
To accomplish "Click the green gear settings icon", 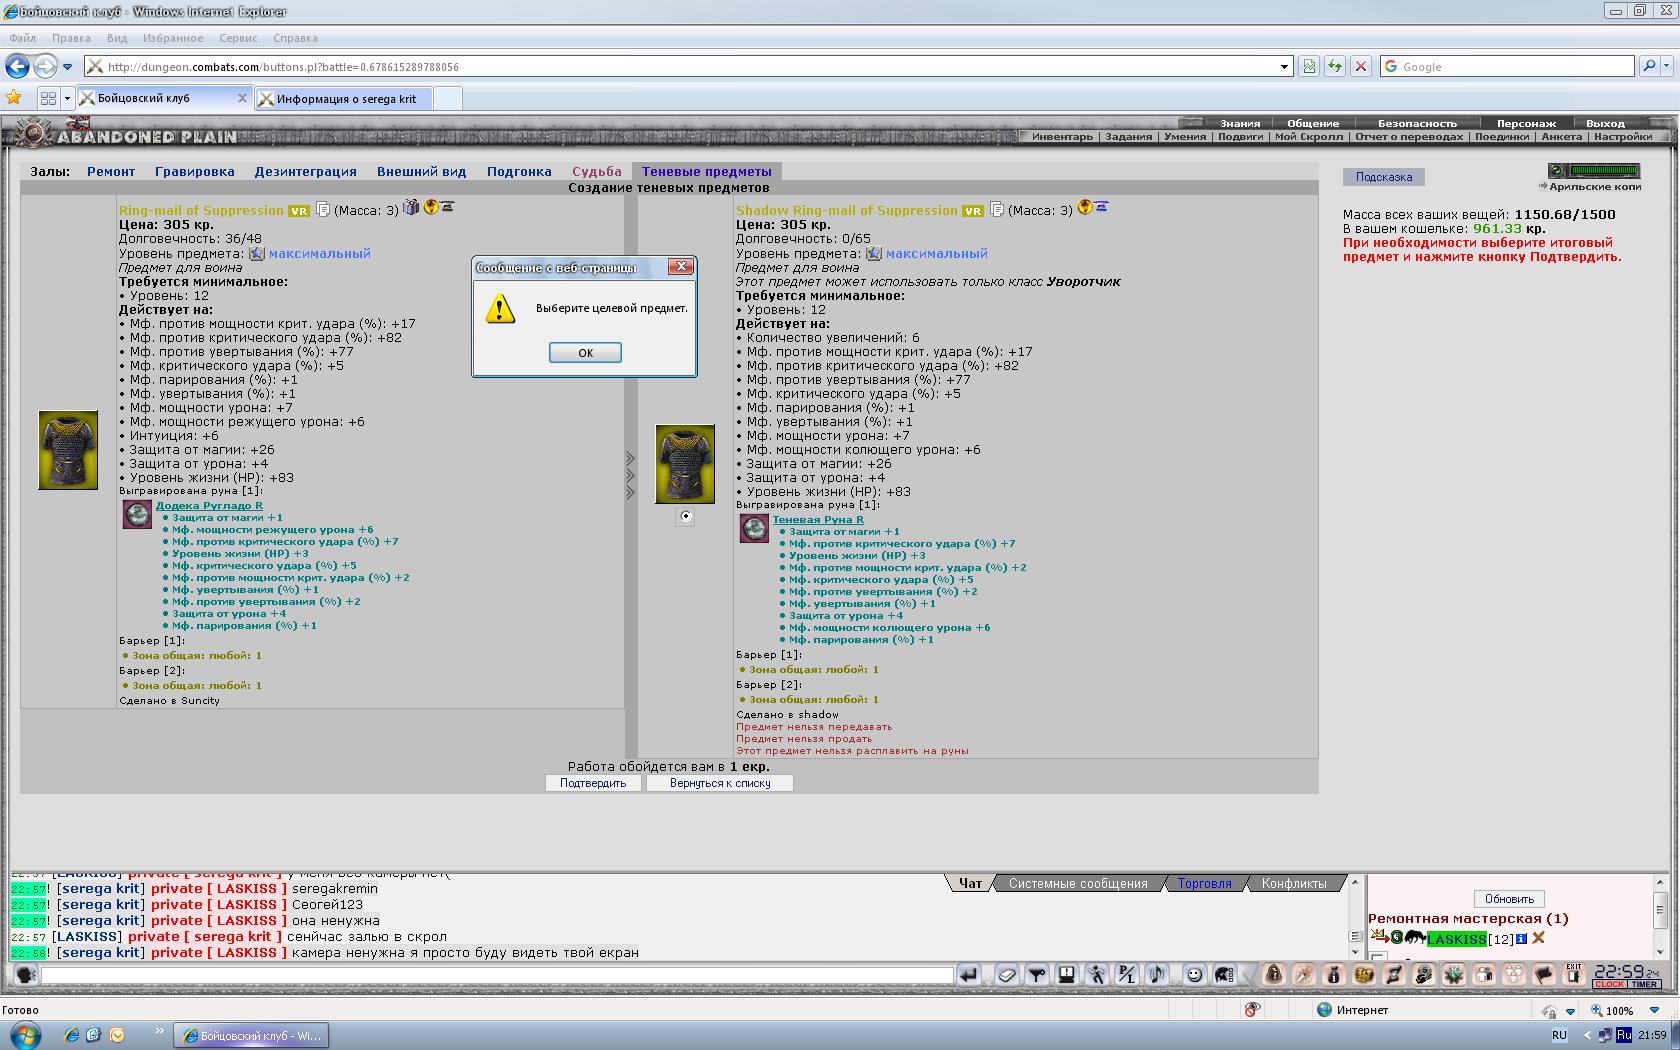I will (x=1454, y=974).
